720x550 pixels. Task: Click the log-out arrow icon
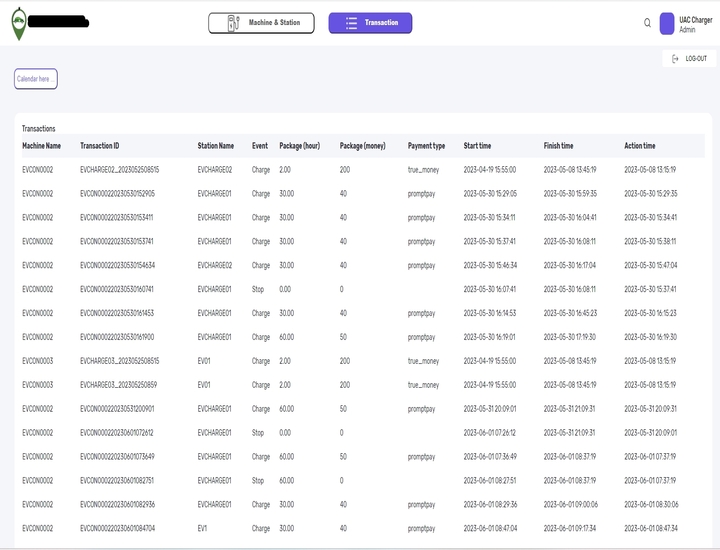click(x=676, y=59)
